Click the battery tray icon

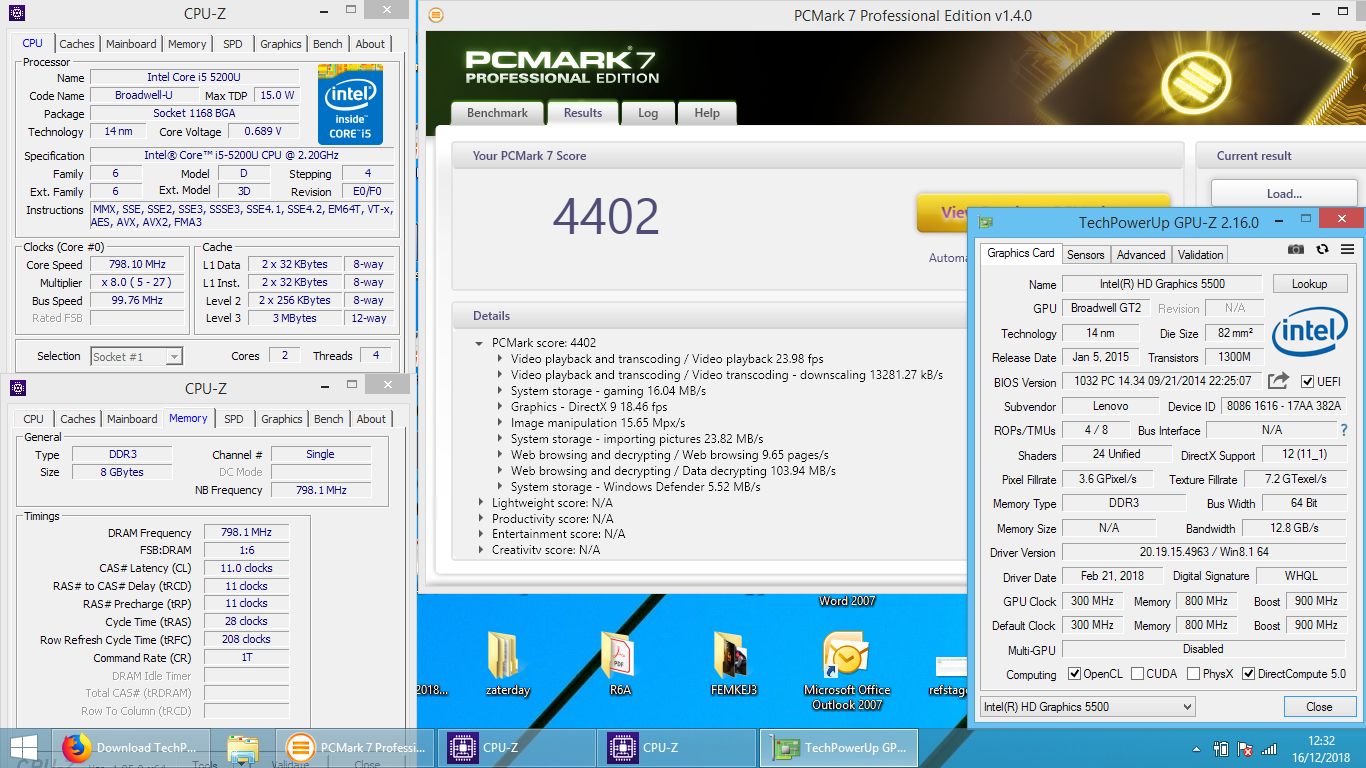pos(1221,748)
